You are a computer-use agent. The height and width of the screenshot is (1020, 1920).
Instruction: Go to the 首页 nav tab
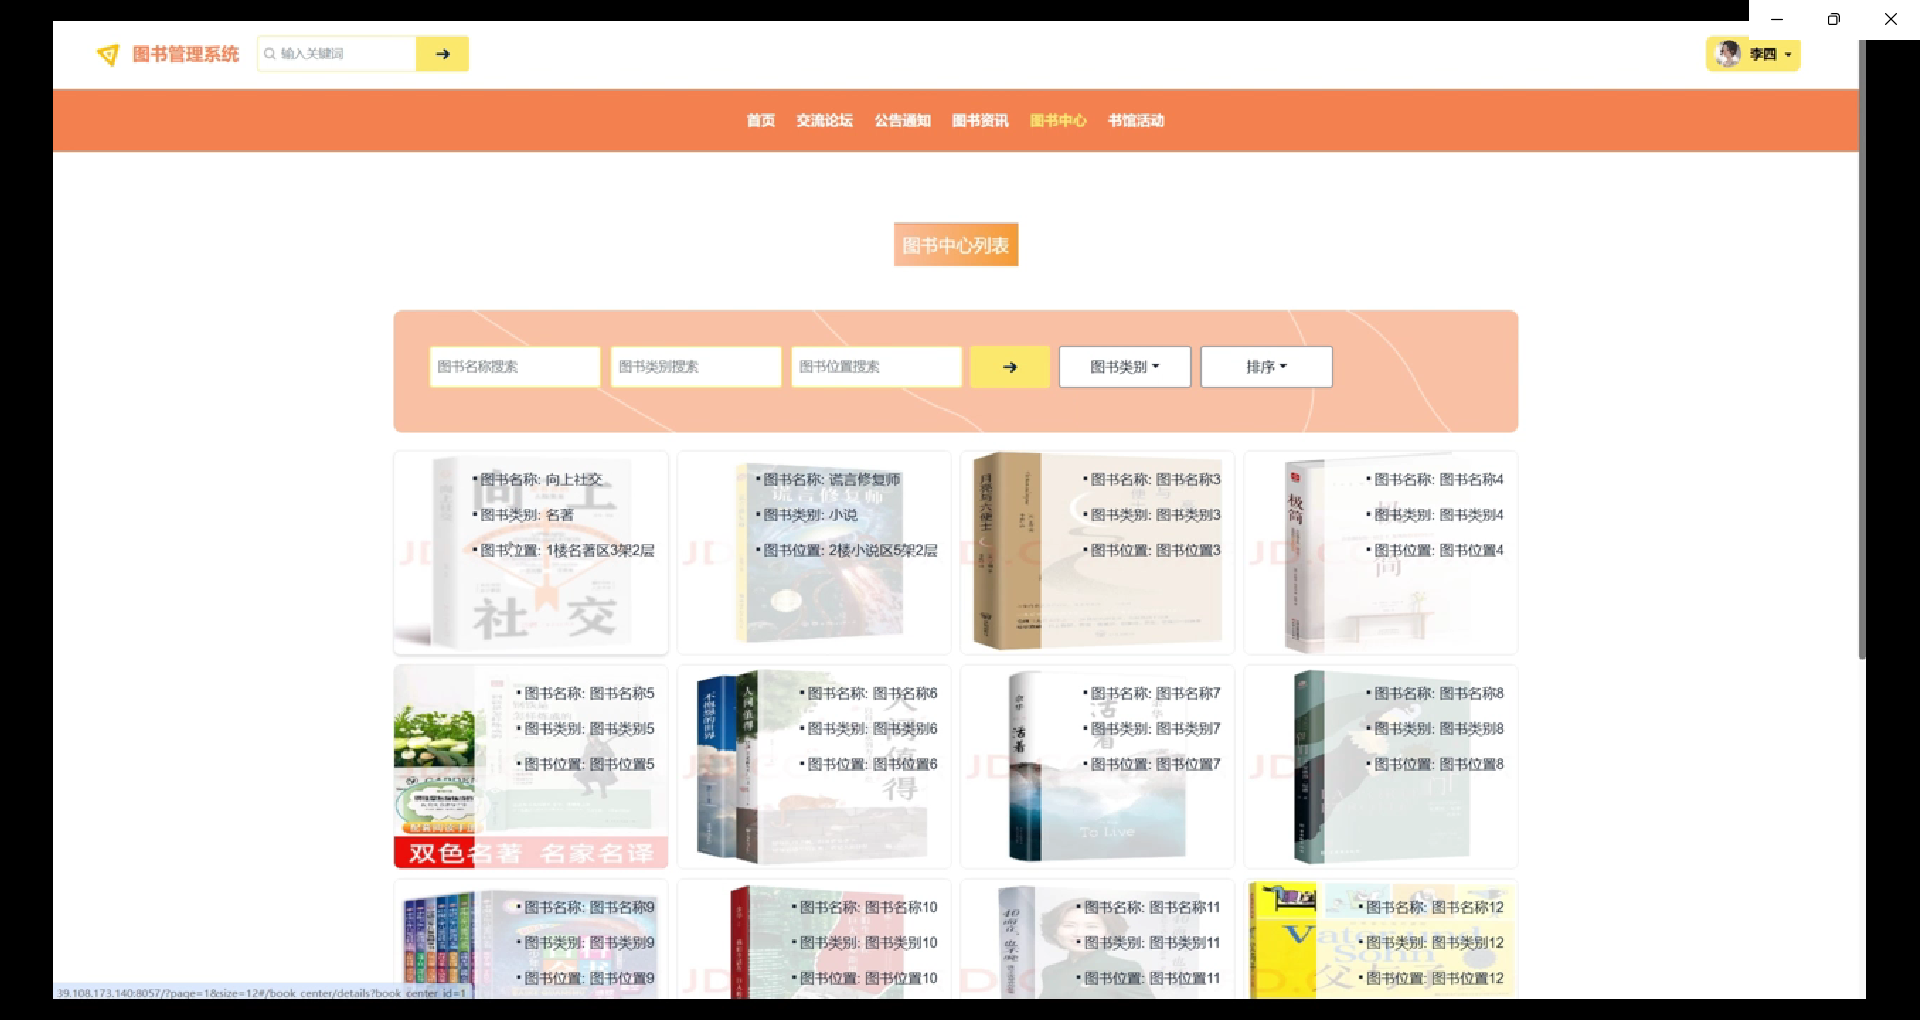[x=761, y=121]
